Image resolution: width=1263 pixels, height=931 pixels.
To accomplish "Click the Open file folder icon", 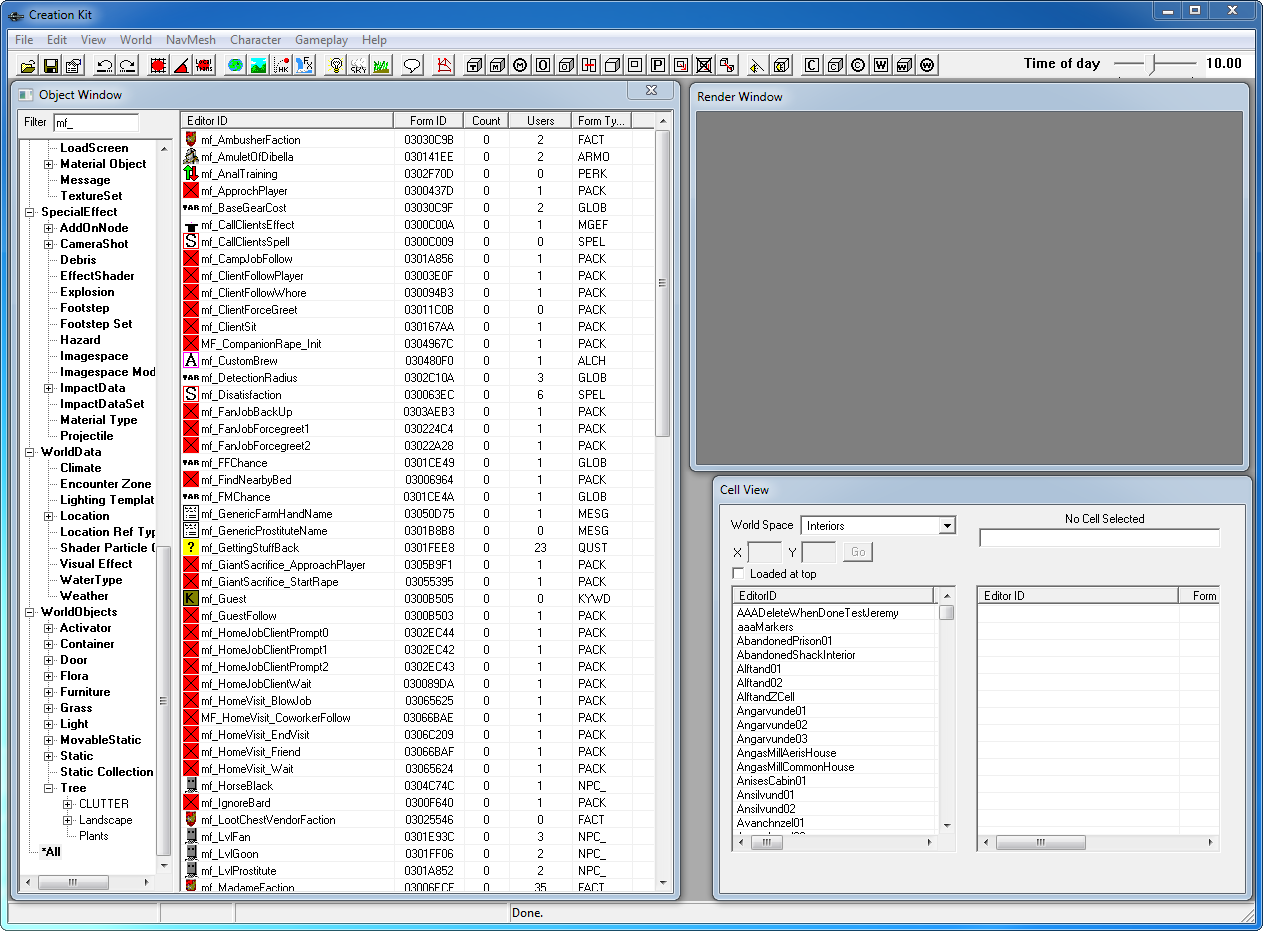I will tap(28, 66).
